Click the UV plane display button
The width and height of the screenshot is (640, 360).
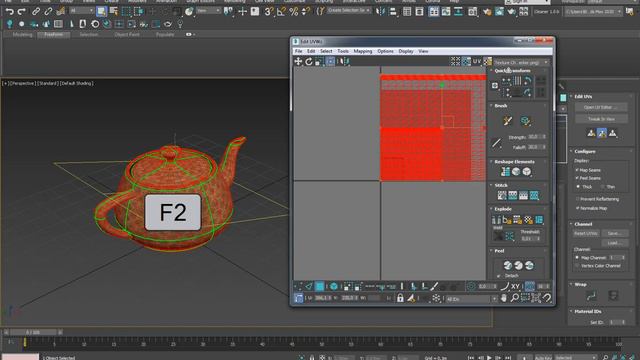[x=477, y=62]
